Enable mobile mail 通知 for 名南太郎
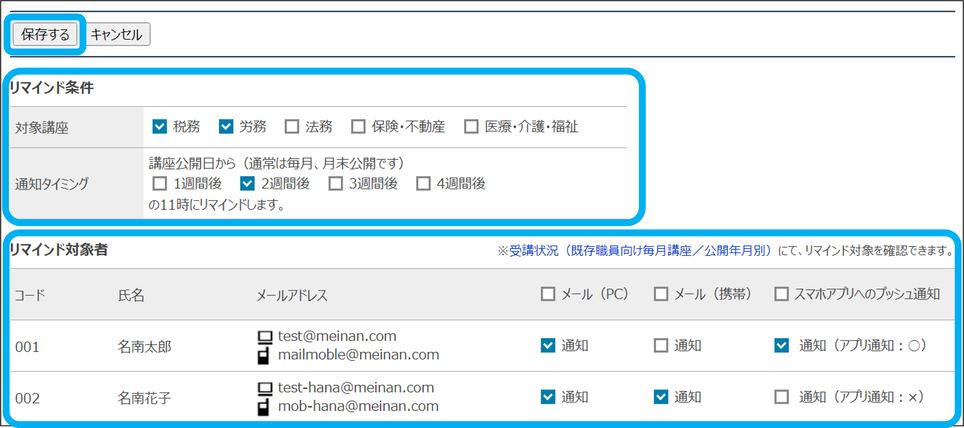The width and height of the screenshot is (964, 428). point(660,346)
